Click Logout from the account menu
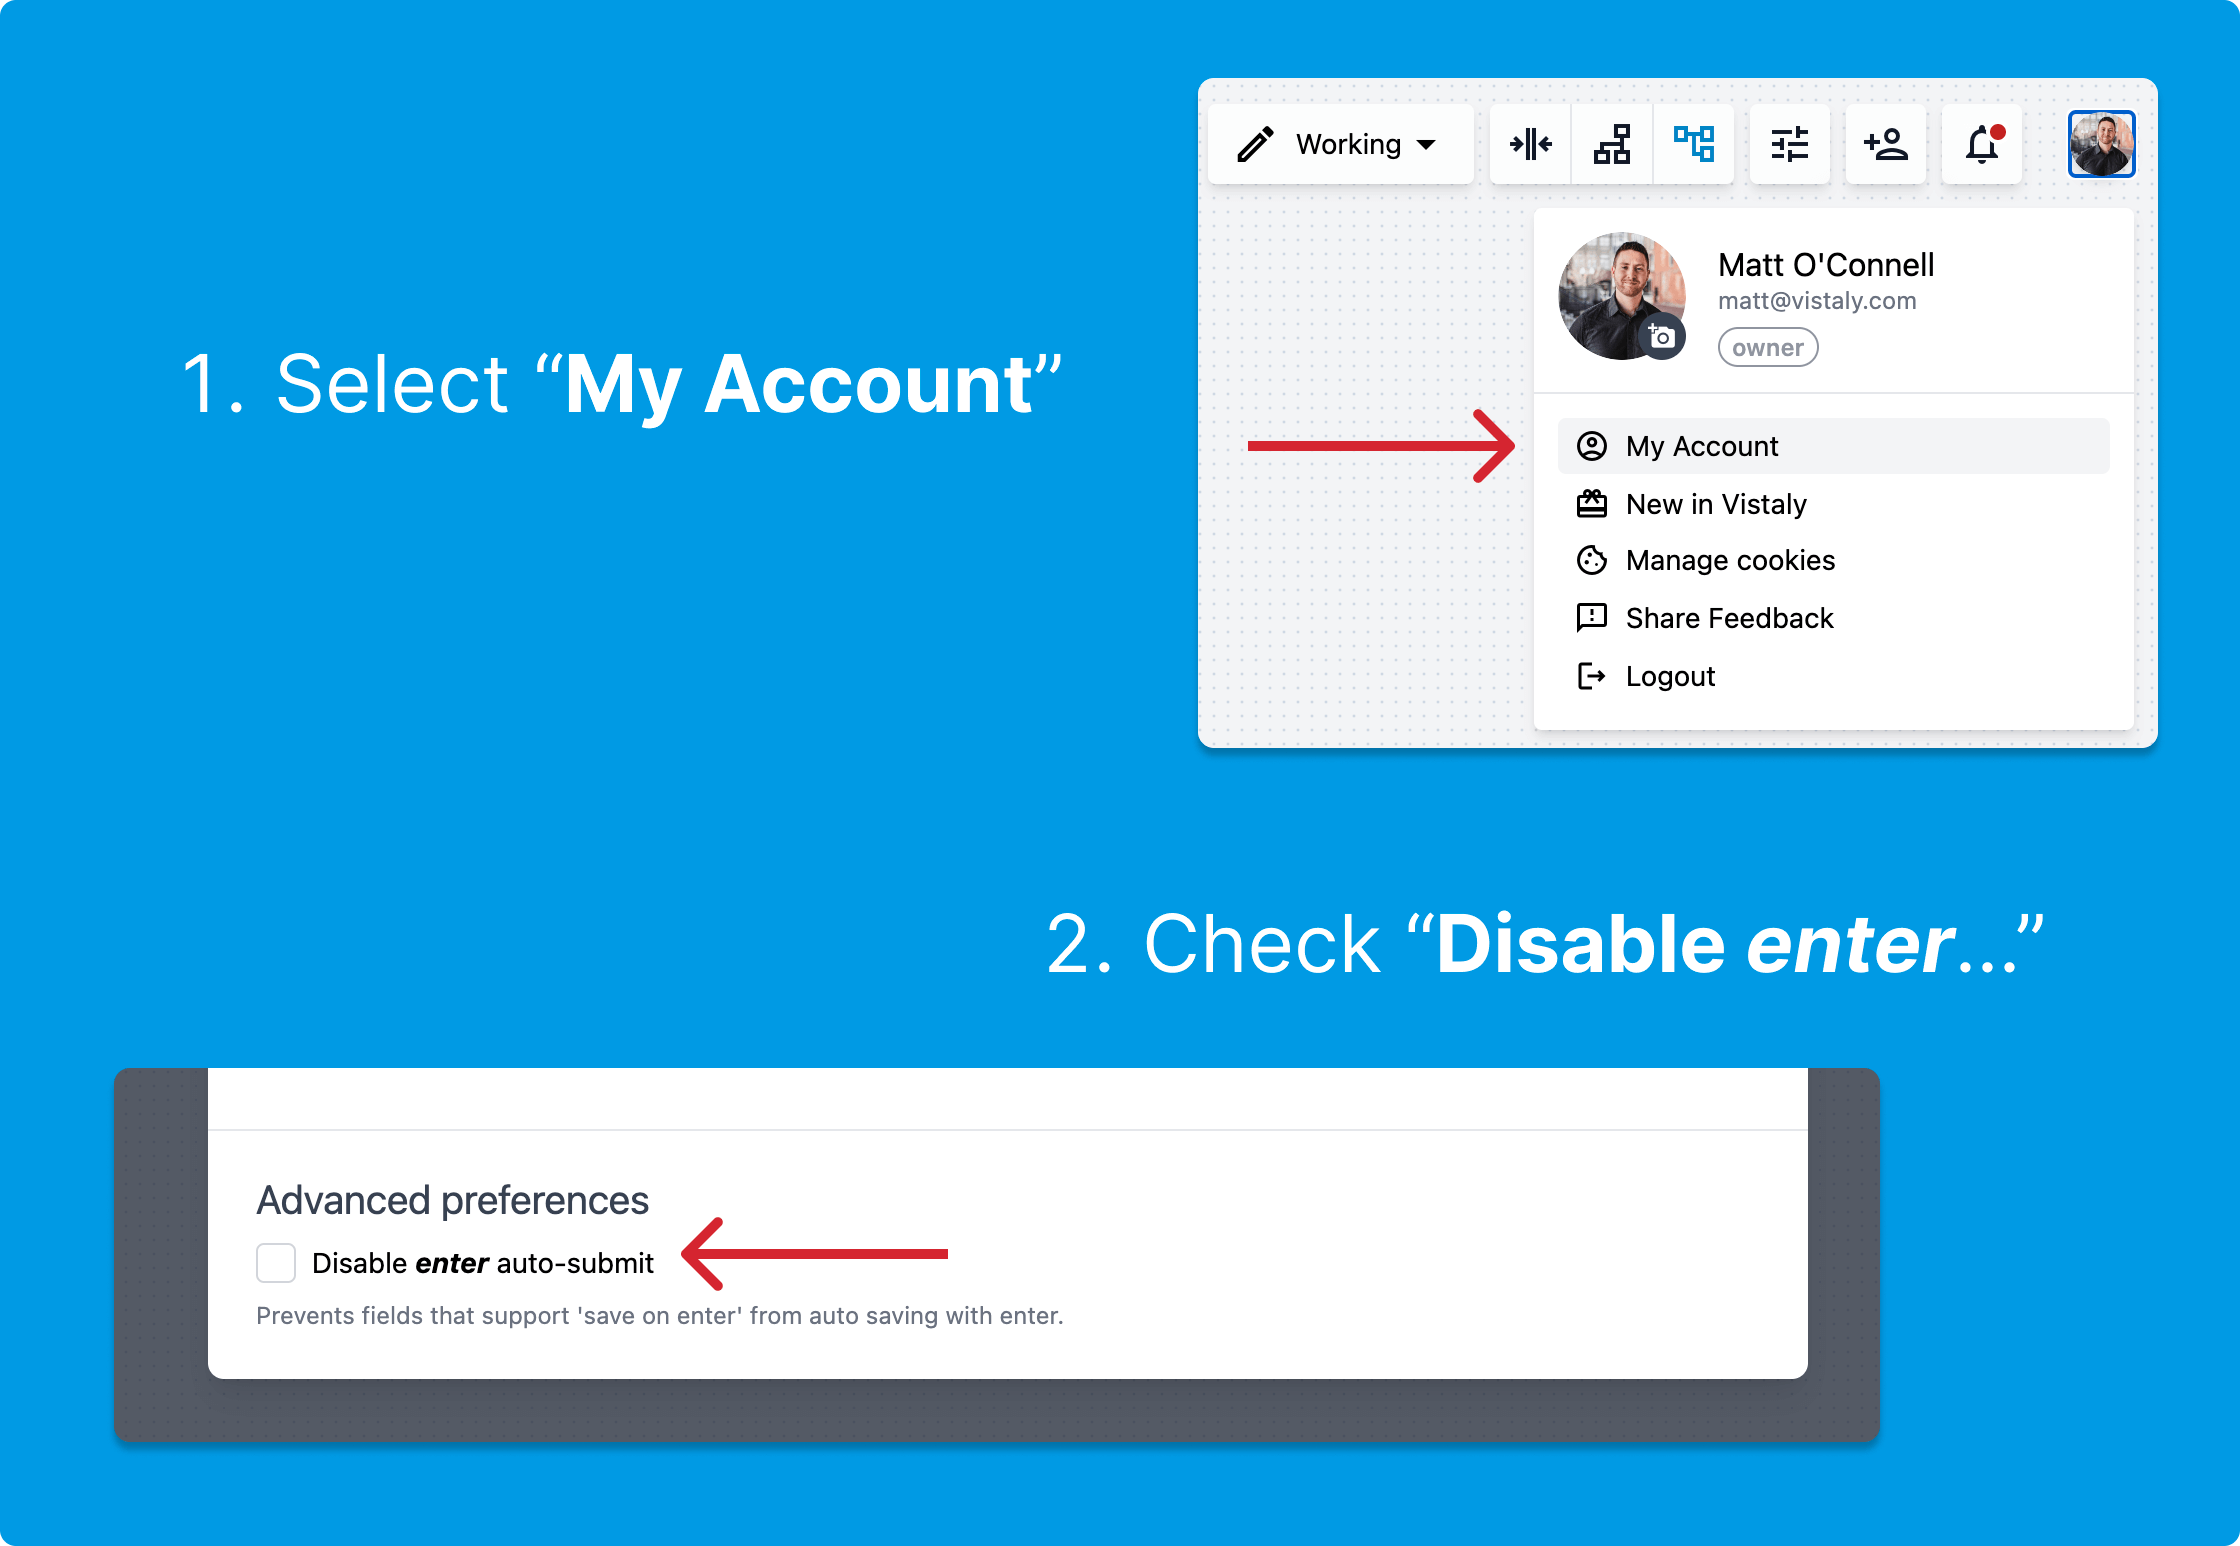 1668,676
